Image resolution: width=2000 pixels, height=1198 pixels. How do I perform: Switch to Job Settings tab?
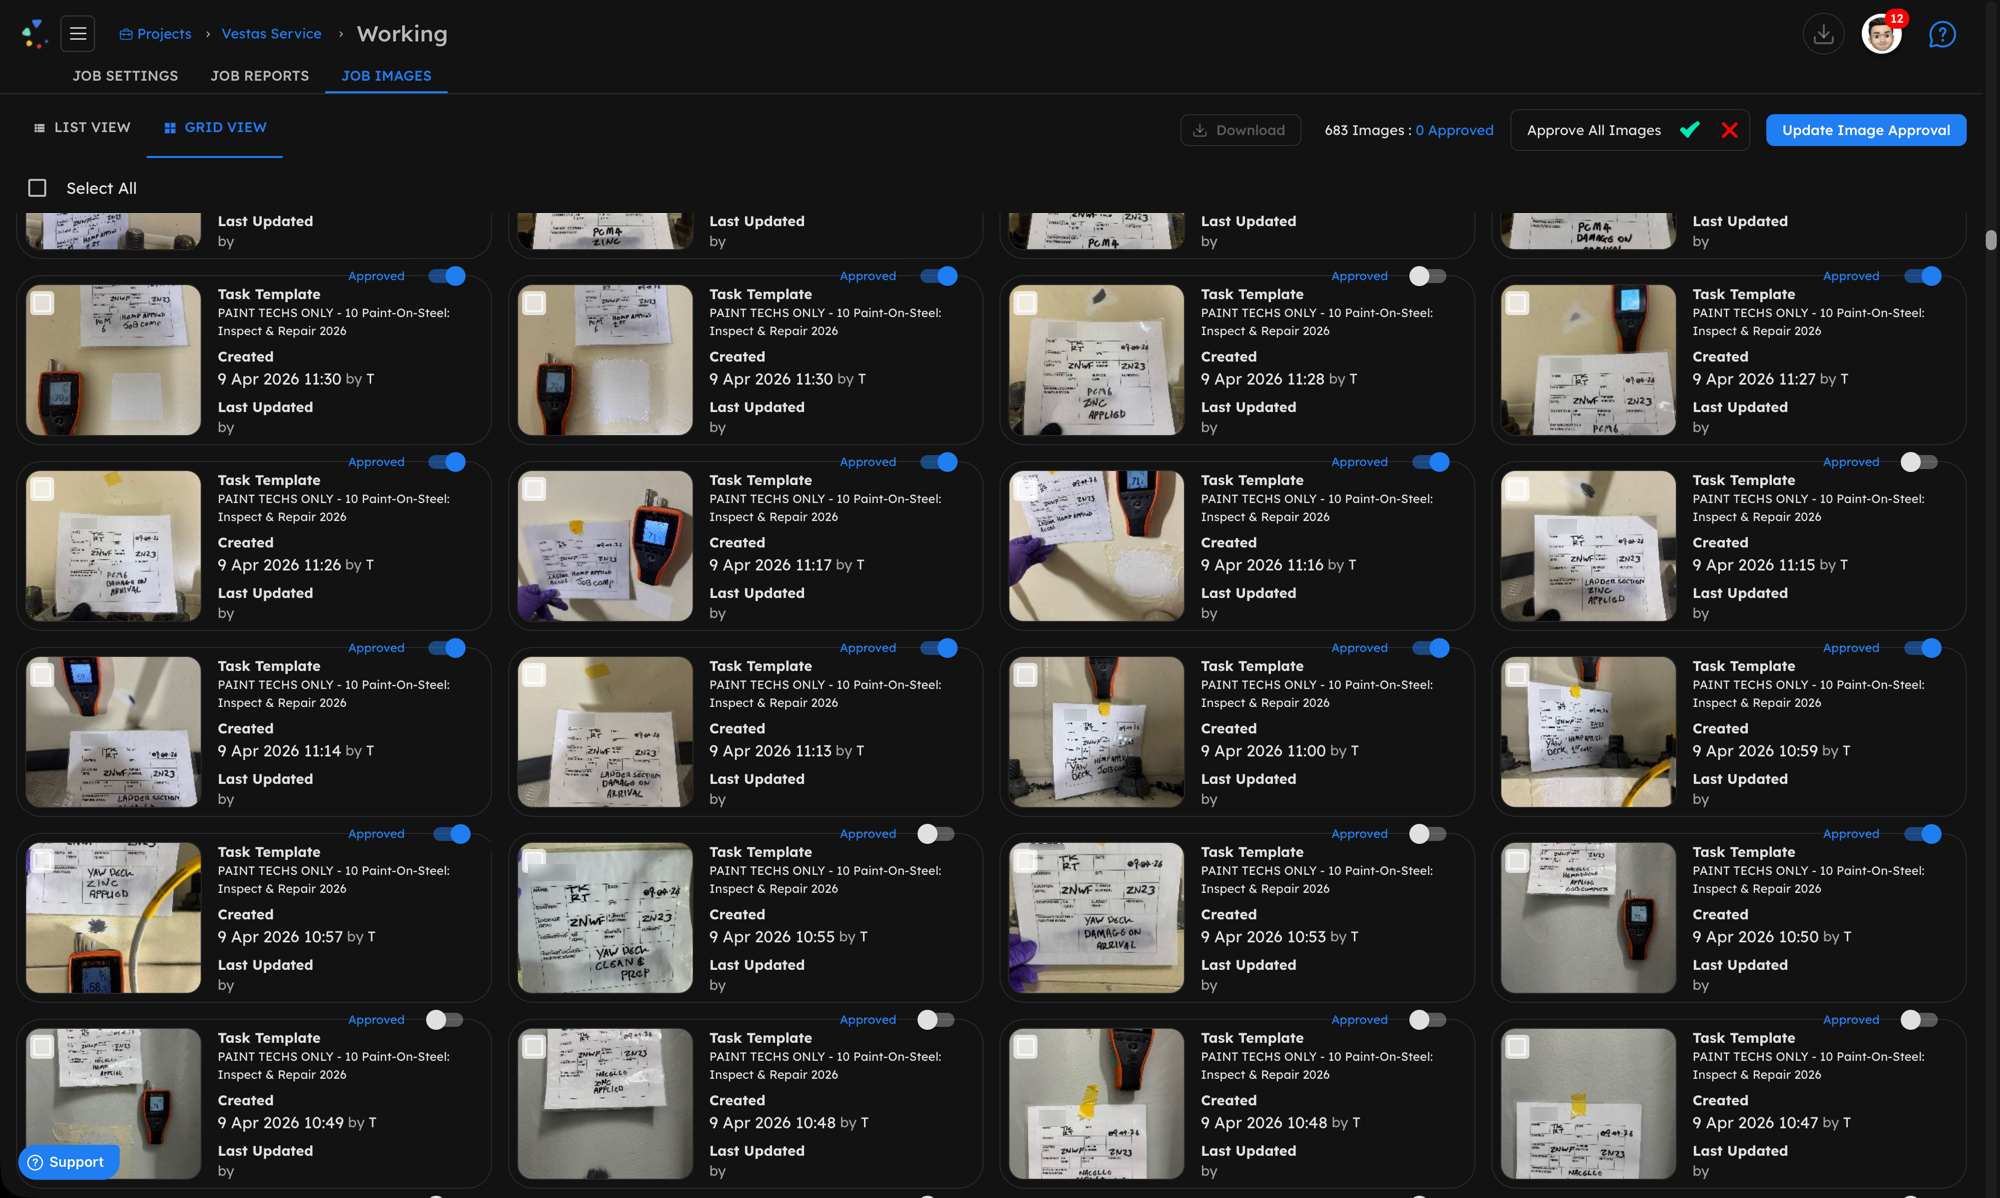pos(125,76)
